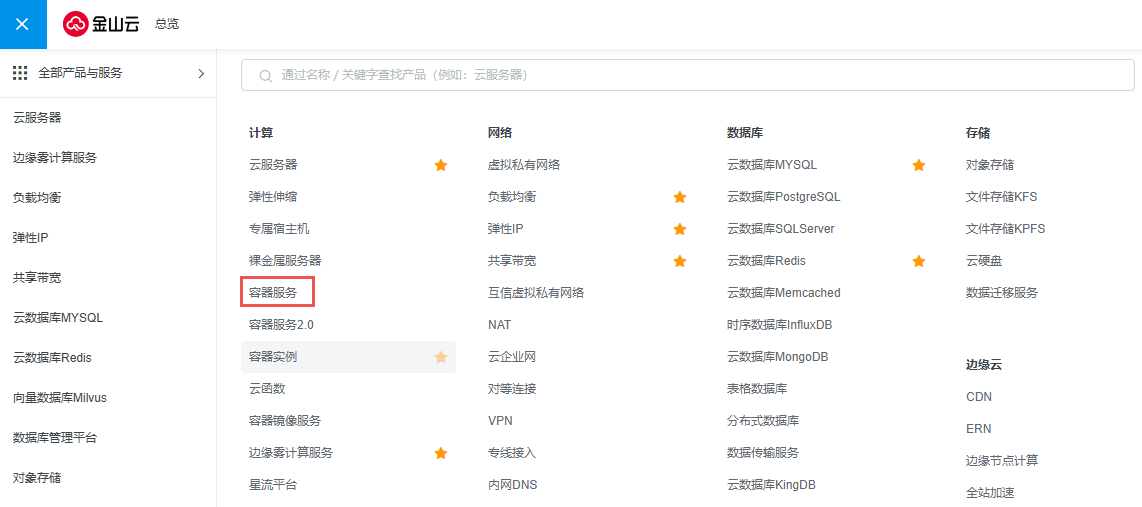Click the star beside 弹性IP
This screenshot has width=1142, height=507.
click(x=680, y=229)
